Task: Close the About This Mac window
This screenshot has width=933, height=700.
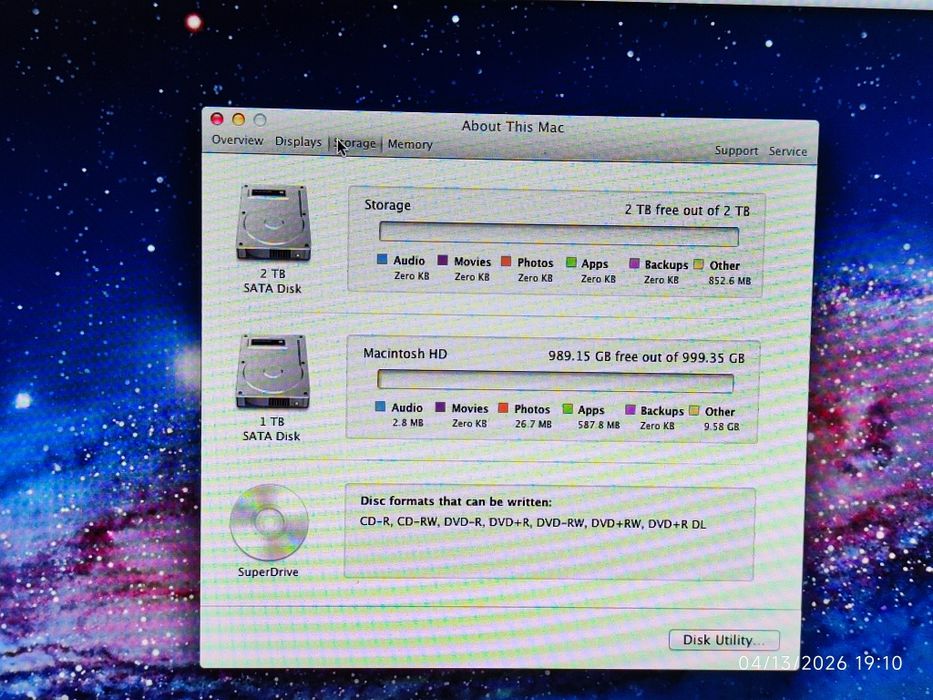Action: 217,119
